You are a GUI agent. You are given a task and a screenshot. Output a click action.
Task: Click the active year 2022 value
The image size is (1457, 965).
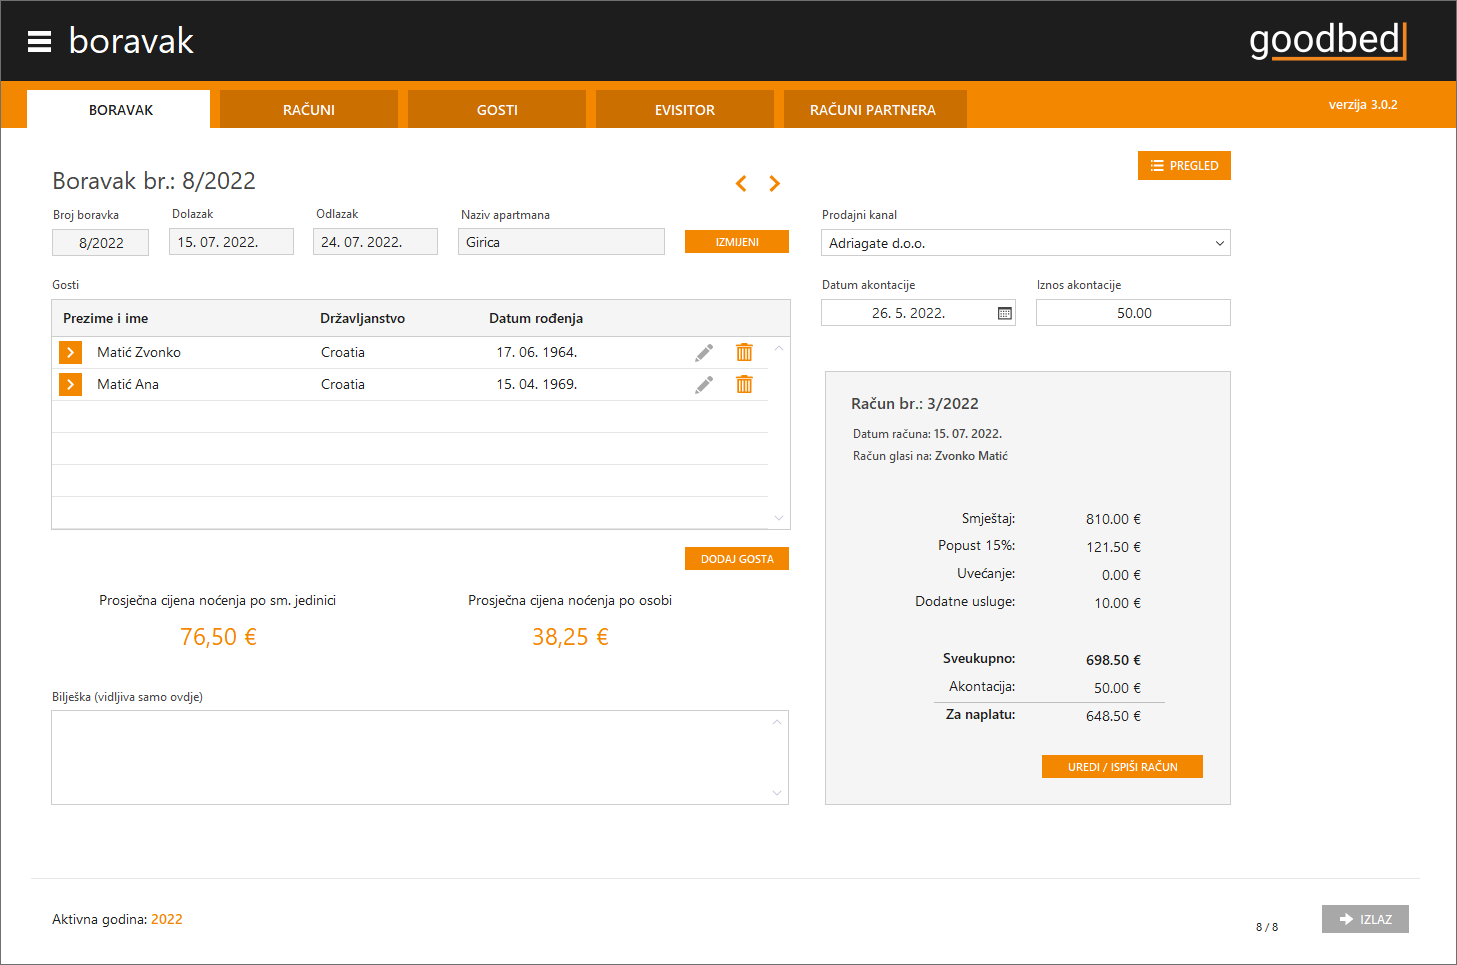coord(167,919)
